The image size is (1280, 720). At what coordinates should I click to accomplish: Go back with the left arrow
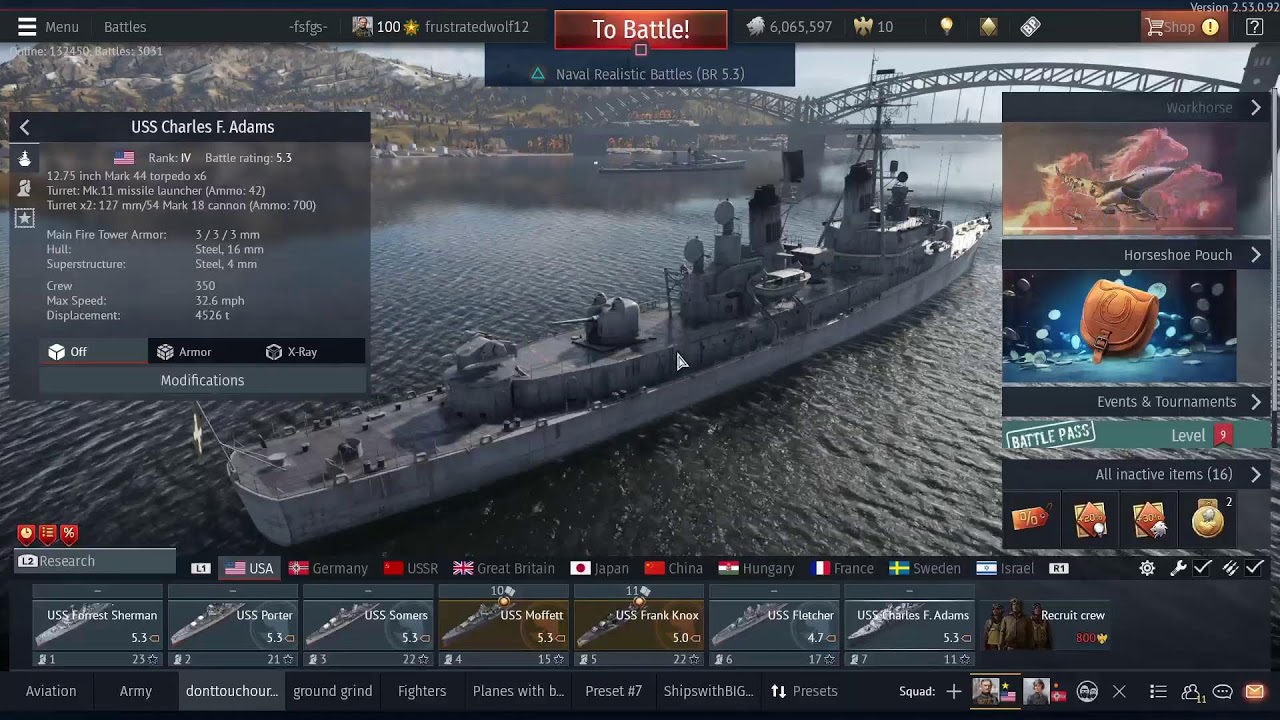point(25,127)
